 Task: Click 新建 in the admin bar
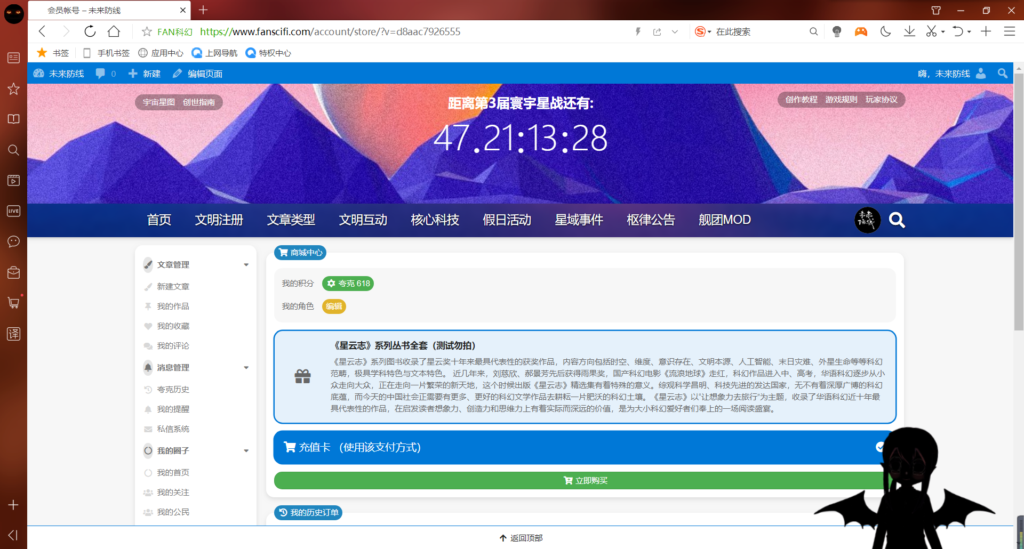144,74
